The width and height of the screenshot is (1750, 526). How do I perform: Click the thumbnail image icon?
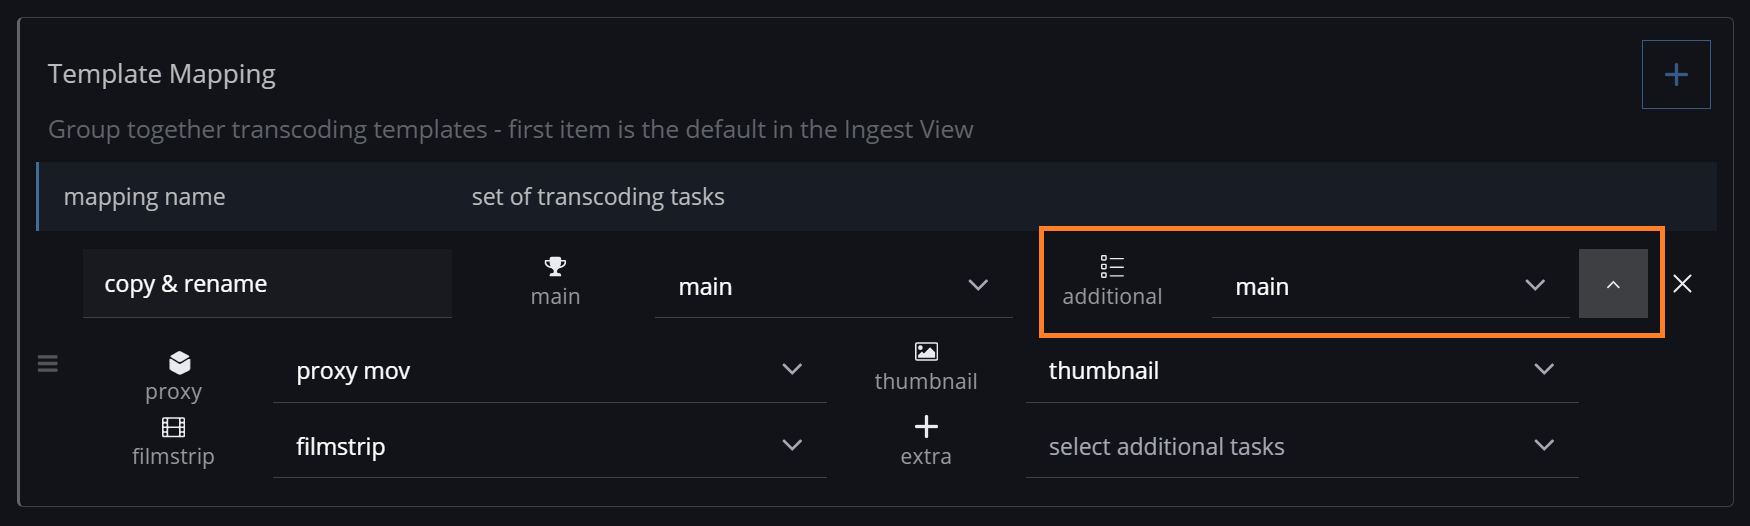926,351
